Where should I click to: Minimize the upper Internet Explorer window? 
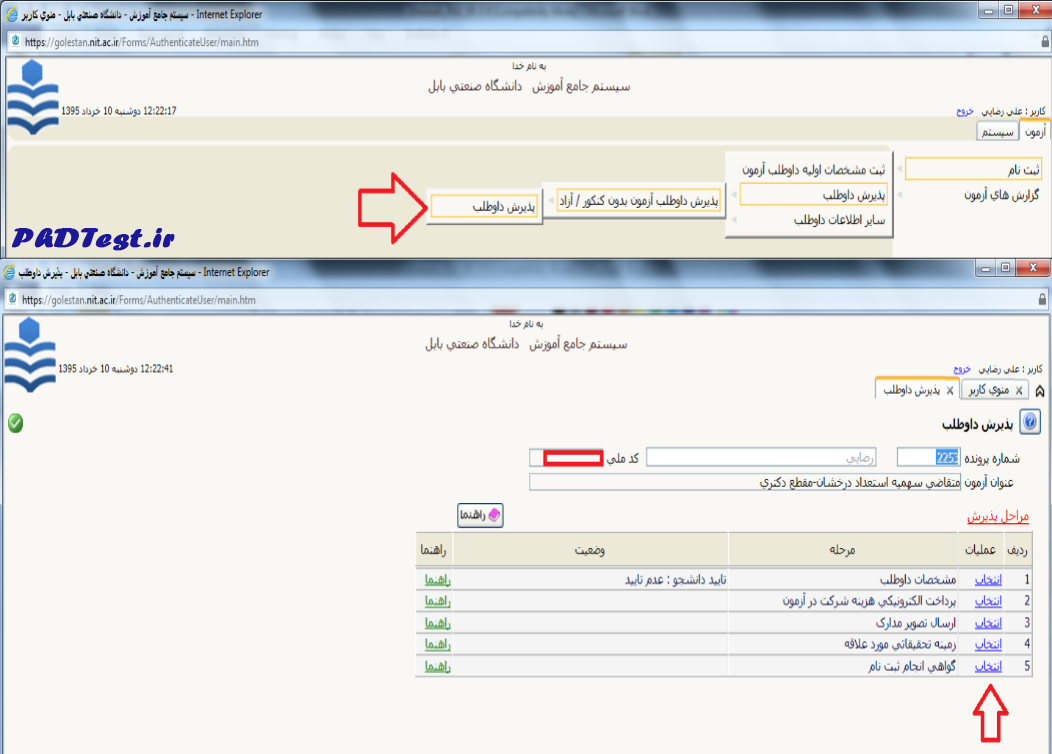tap(988, 10)
